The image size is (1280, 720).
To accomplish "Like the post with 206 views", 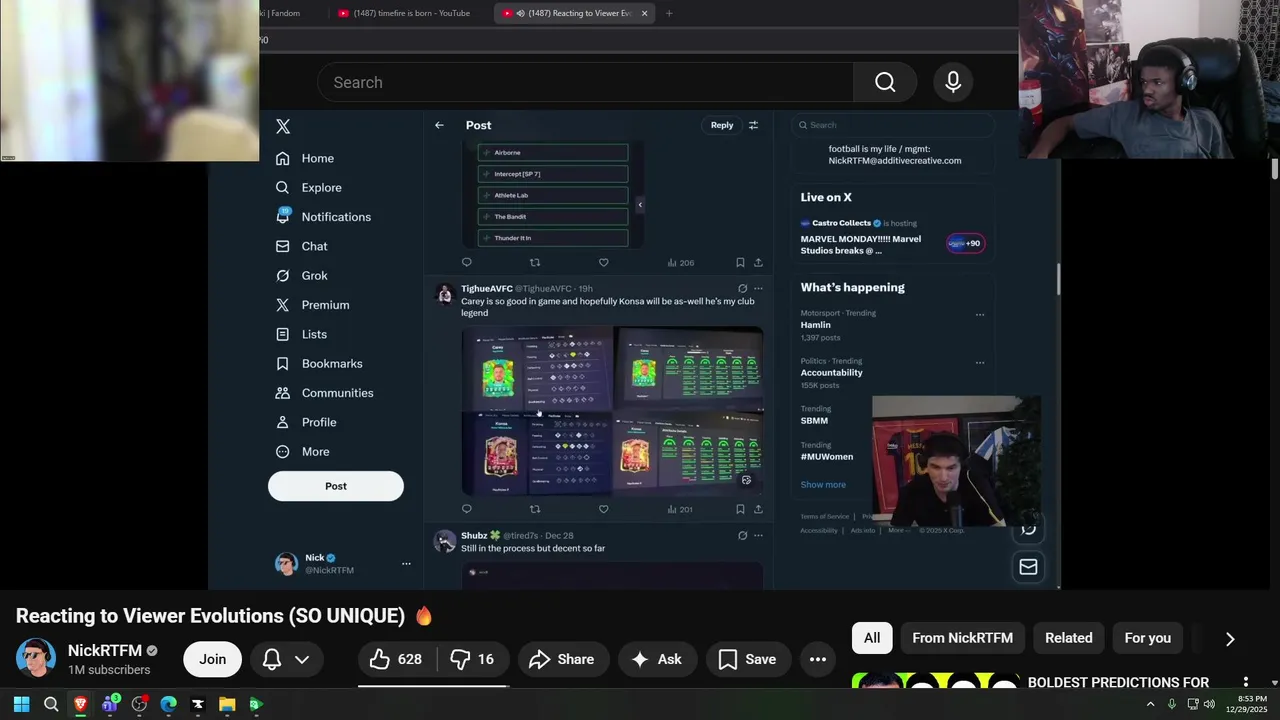I will coord(603,262).
